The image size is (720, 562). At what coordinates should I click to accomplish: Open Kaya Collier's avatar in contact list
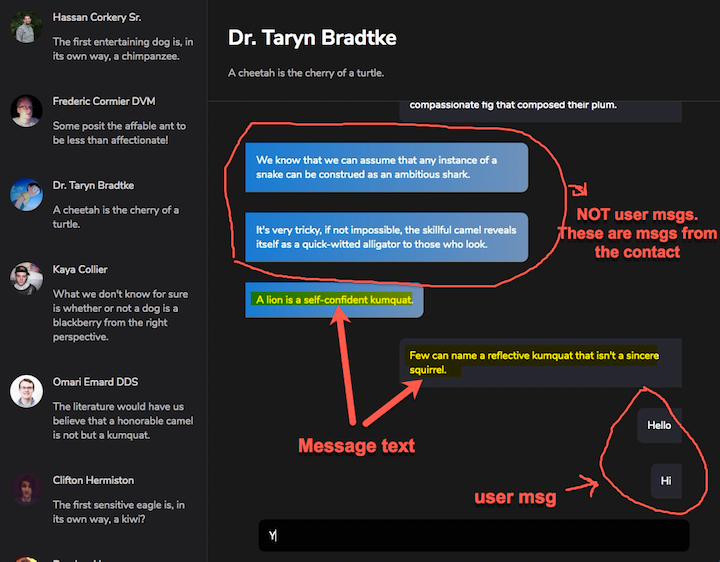point(26,278)
